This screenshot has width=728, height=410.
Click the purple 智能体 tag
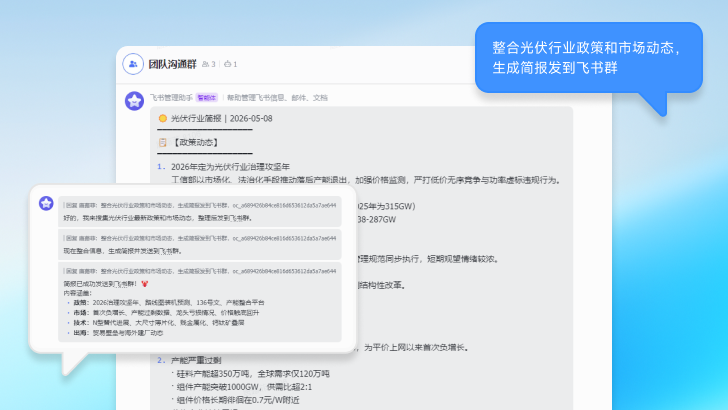point(207,98)
